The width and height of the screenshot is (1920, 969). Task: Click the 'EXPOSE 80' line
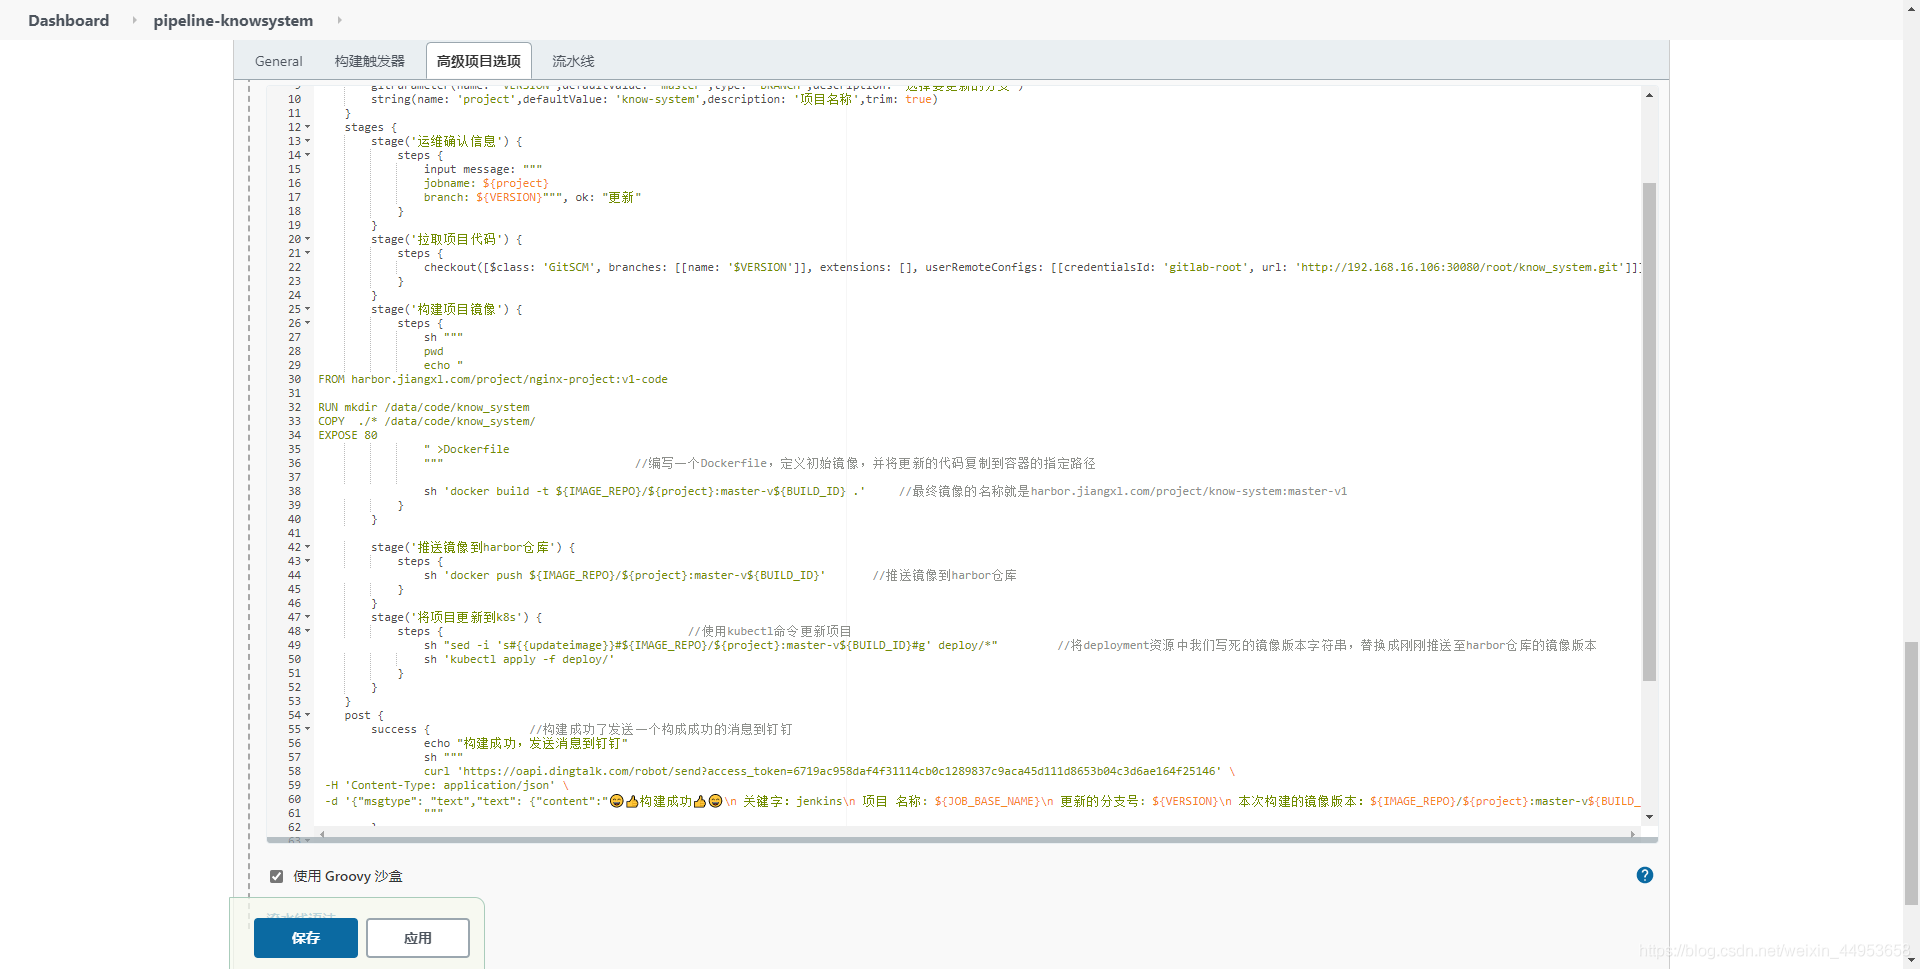tap(348, 435)
